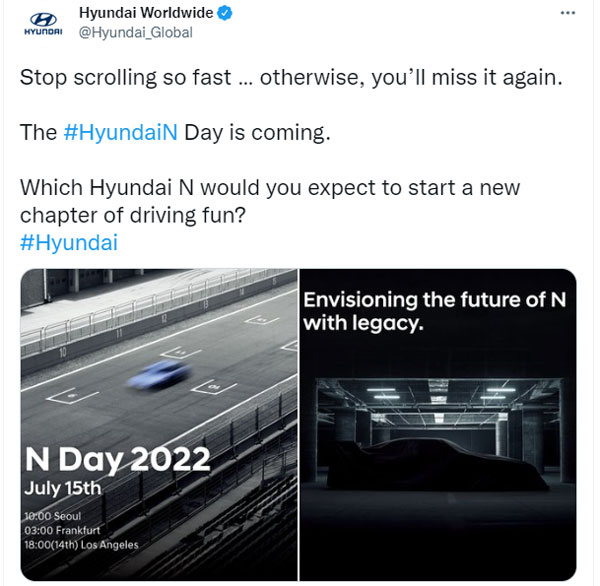Viewport: 600px width, 586px height.
Task: Click the blue verified badge
Action: coord(227,14)
